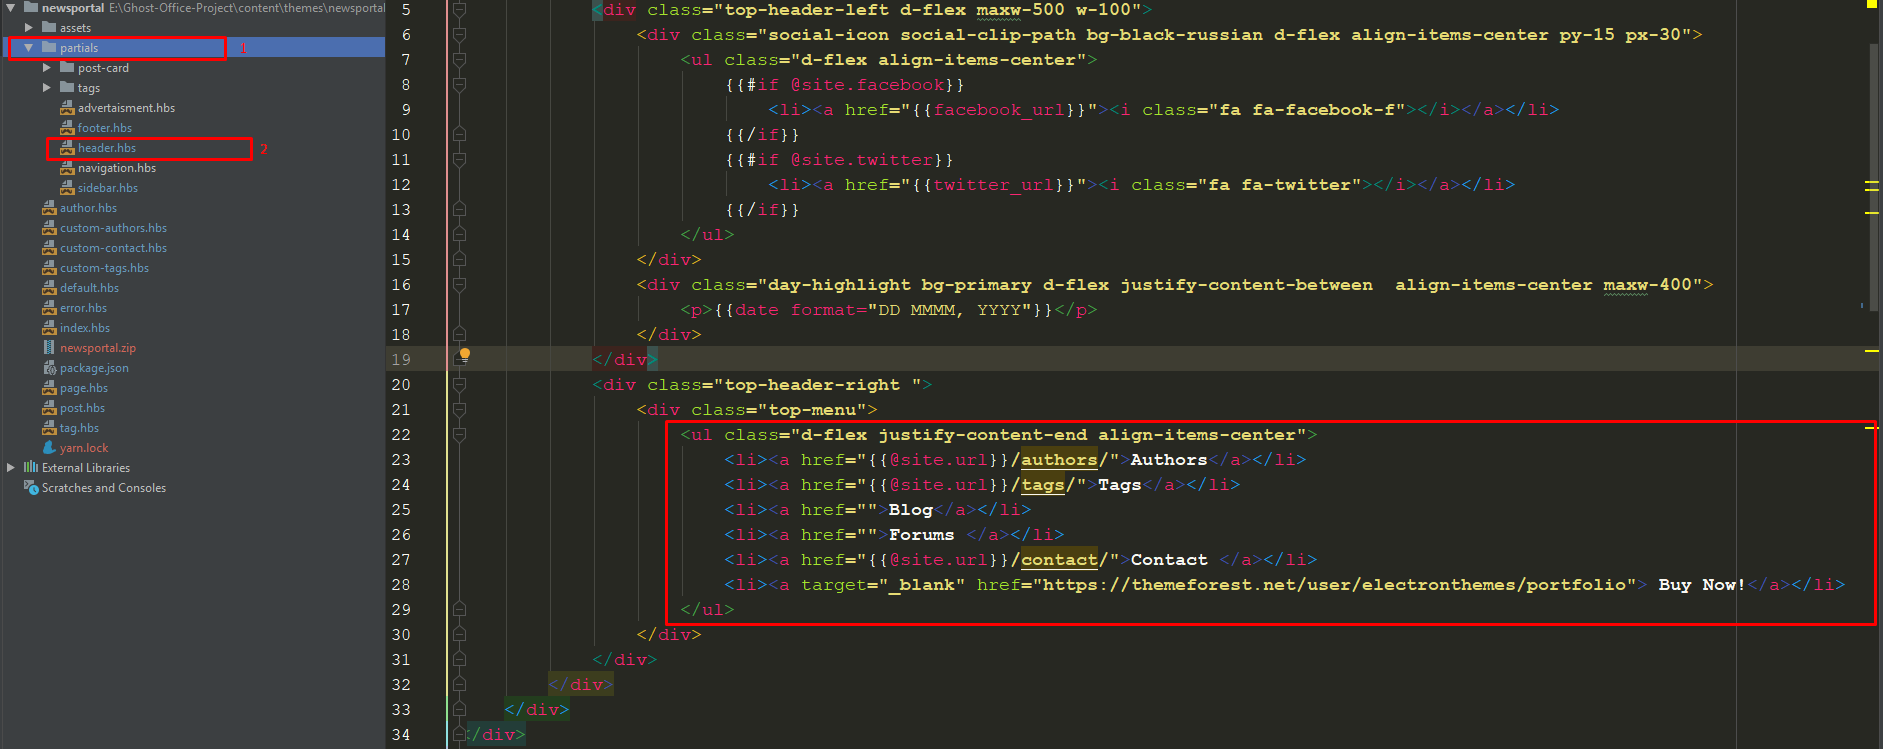Collapse the partials folder arrow
This screenshot has width=1883, height=749.
click(29, 48)
